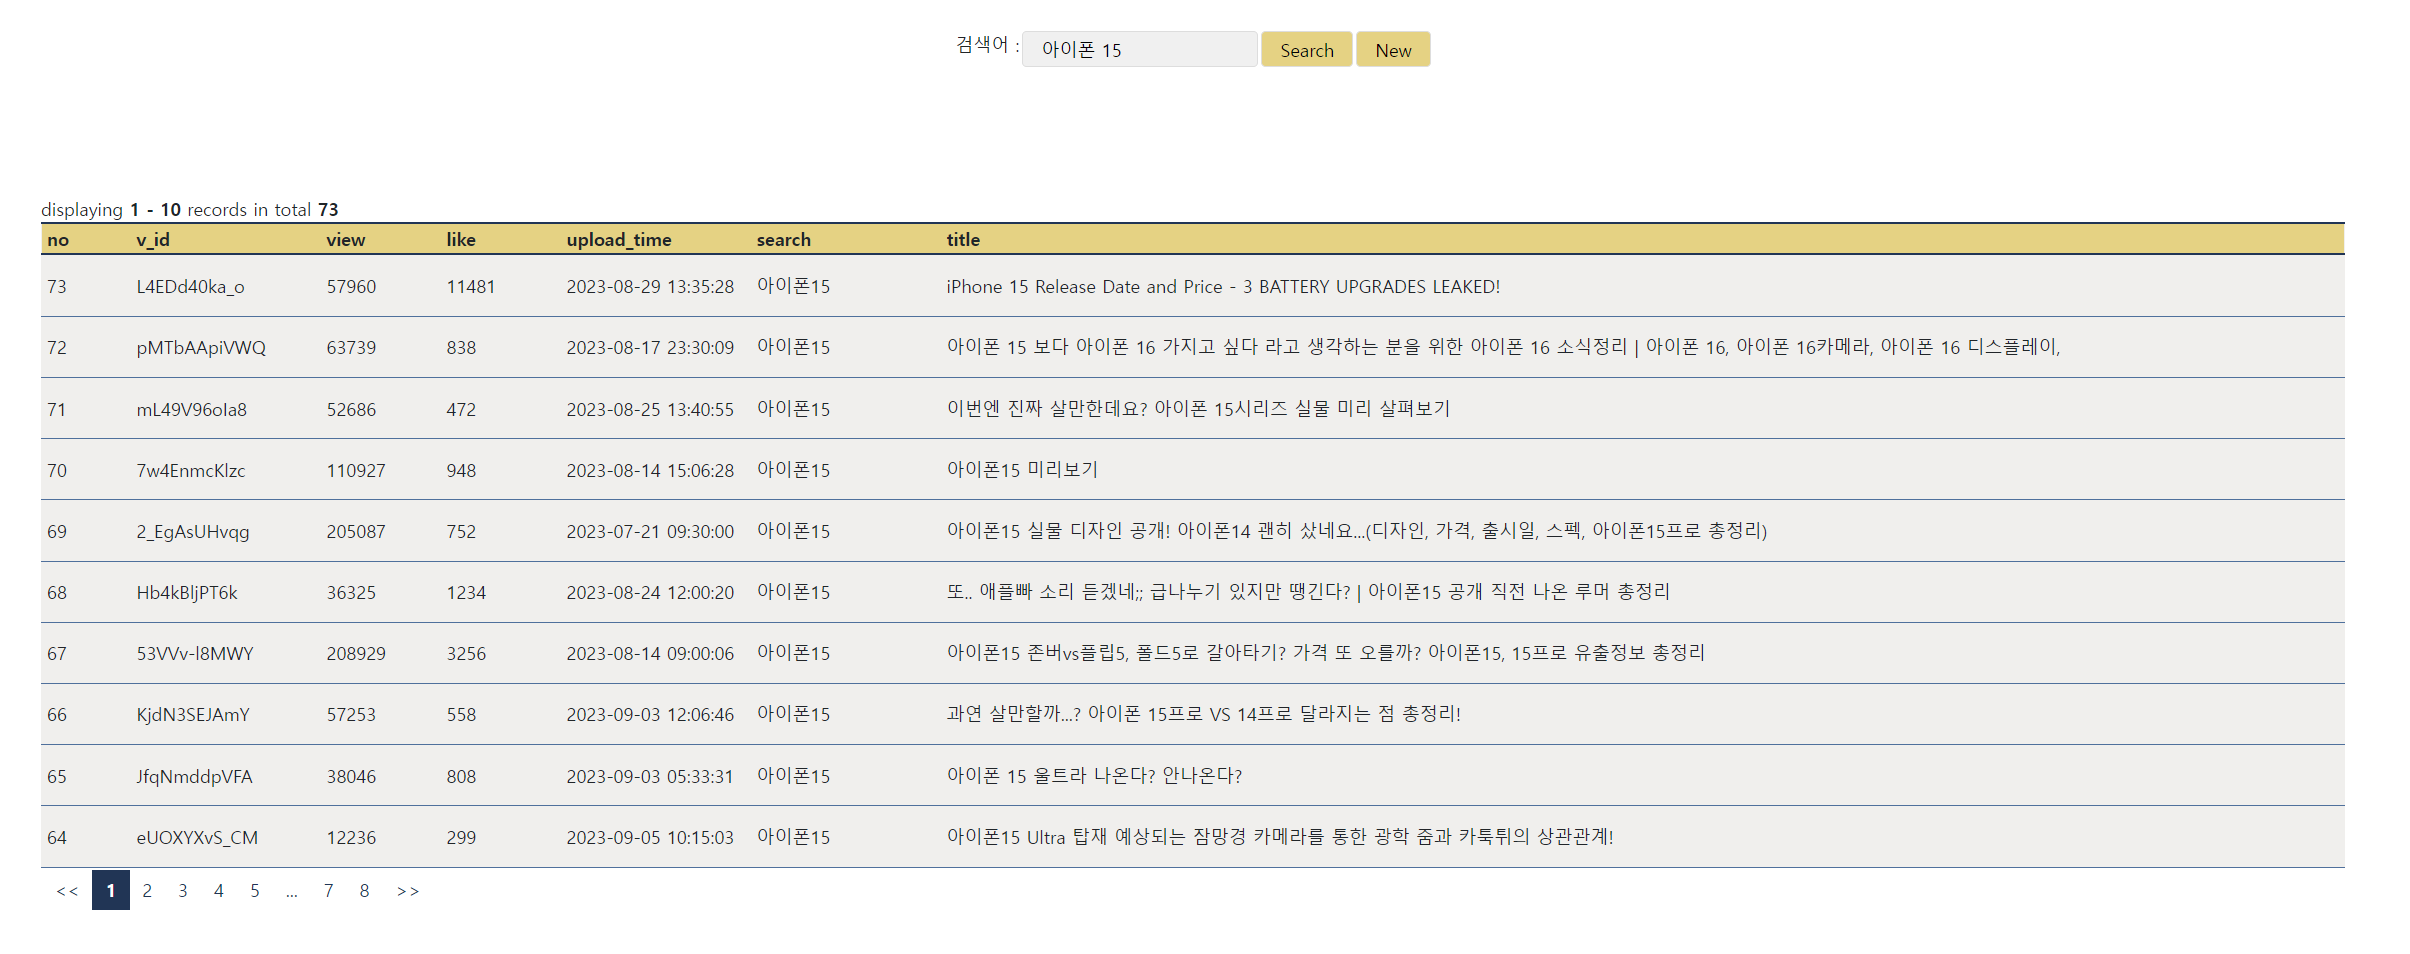
Task: Click row number 69
Action: point(57,532)
